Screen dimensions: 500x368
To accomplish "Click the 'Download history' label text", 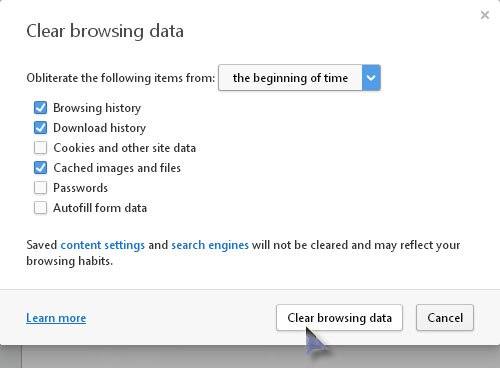I will point(100,128).
